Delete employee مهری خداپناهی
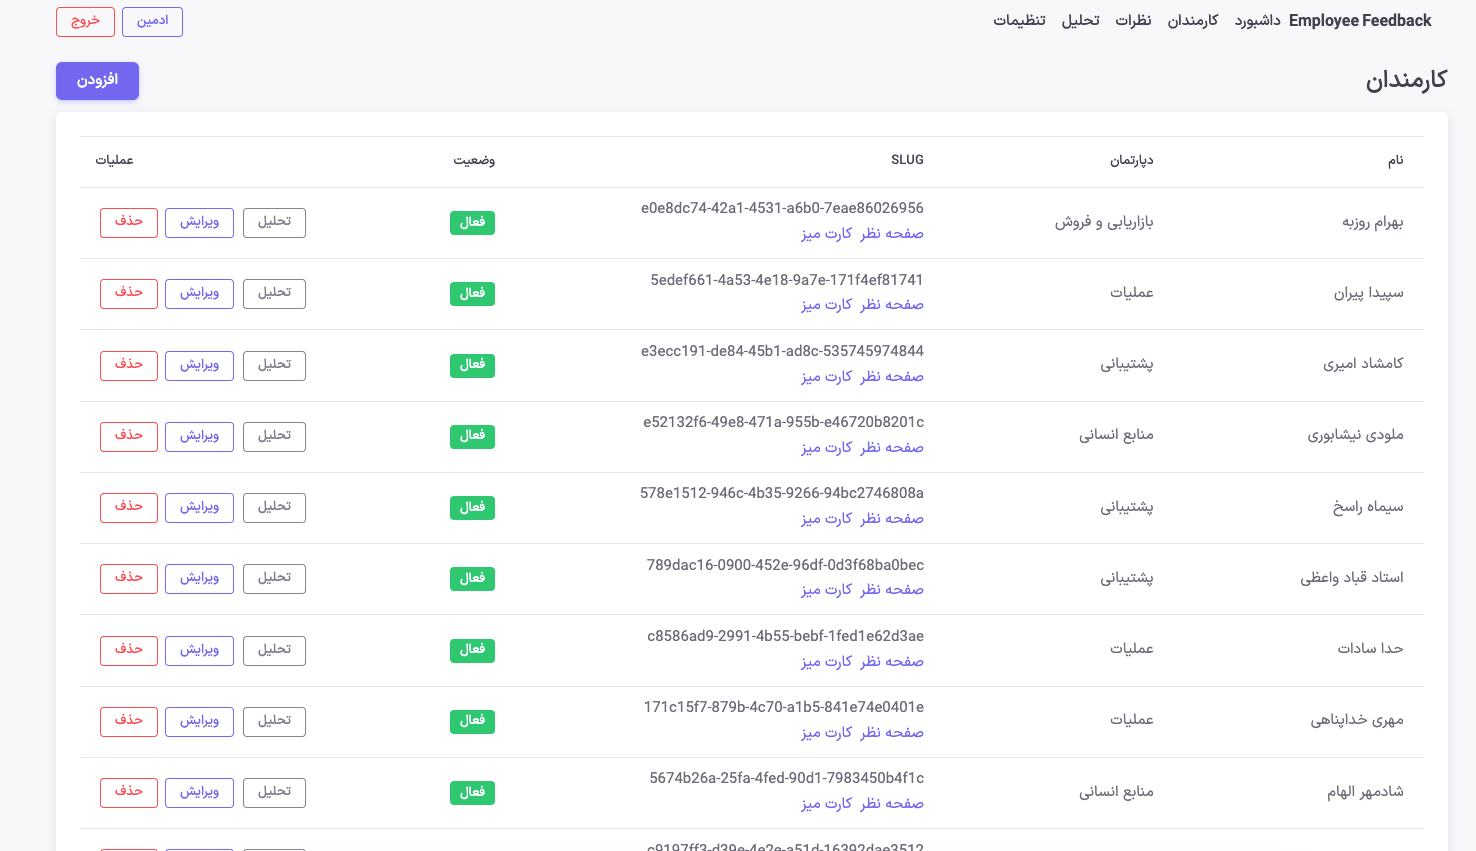The height and width of the screenshot is (851, 1476). (x=129, y=721)
